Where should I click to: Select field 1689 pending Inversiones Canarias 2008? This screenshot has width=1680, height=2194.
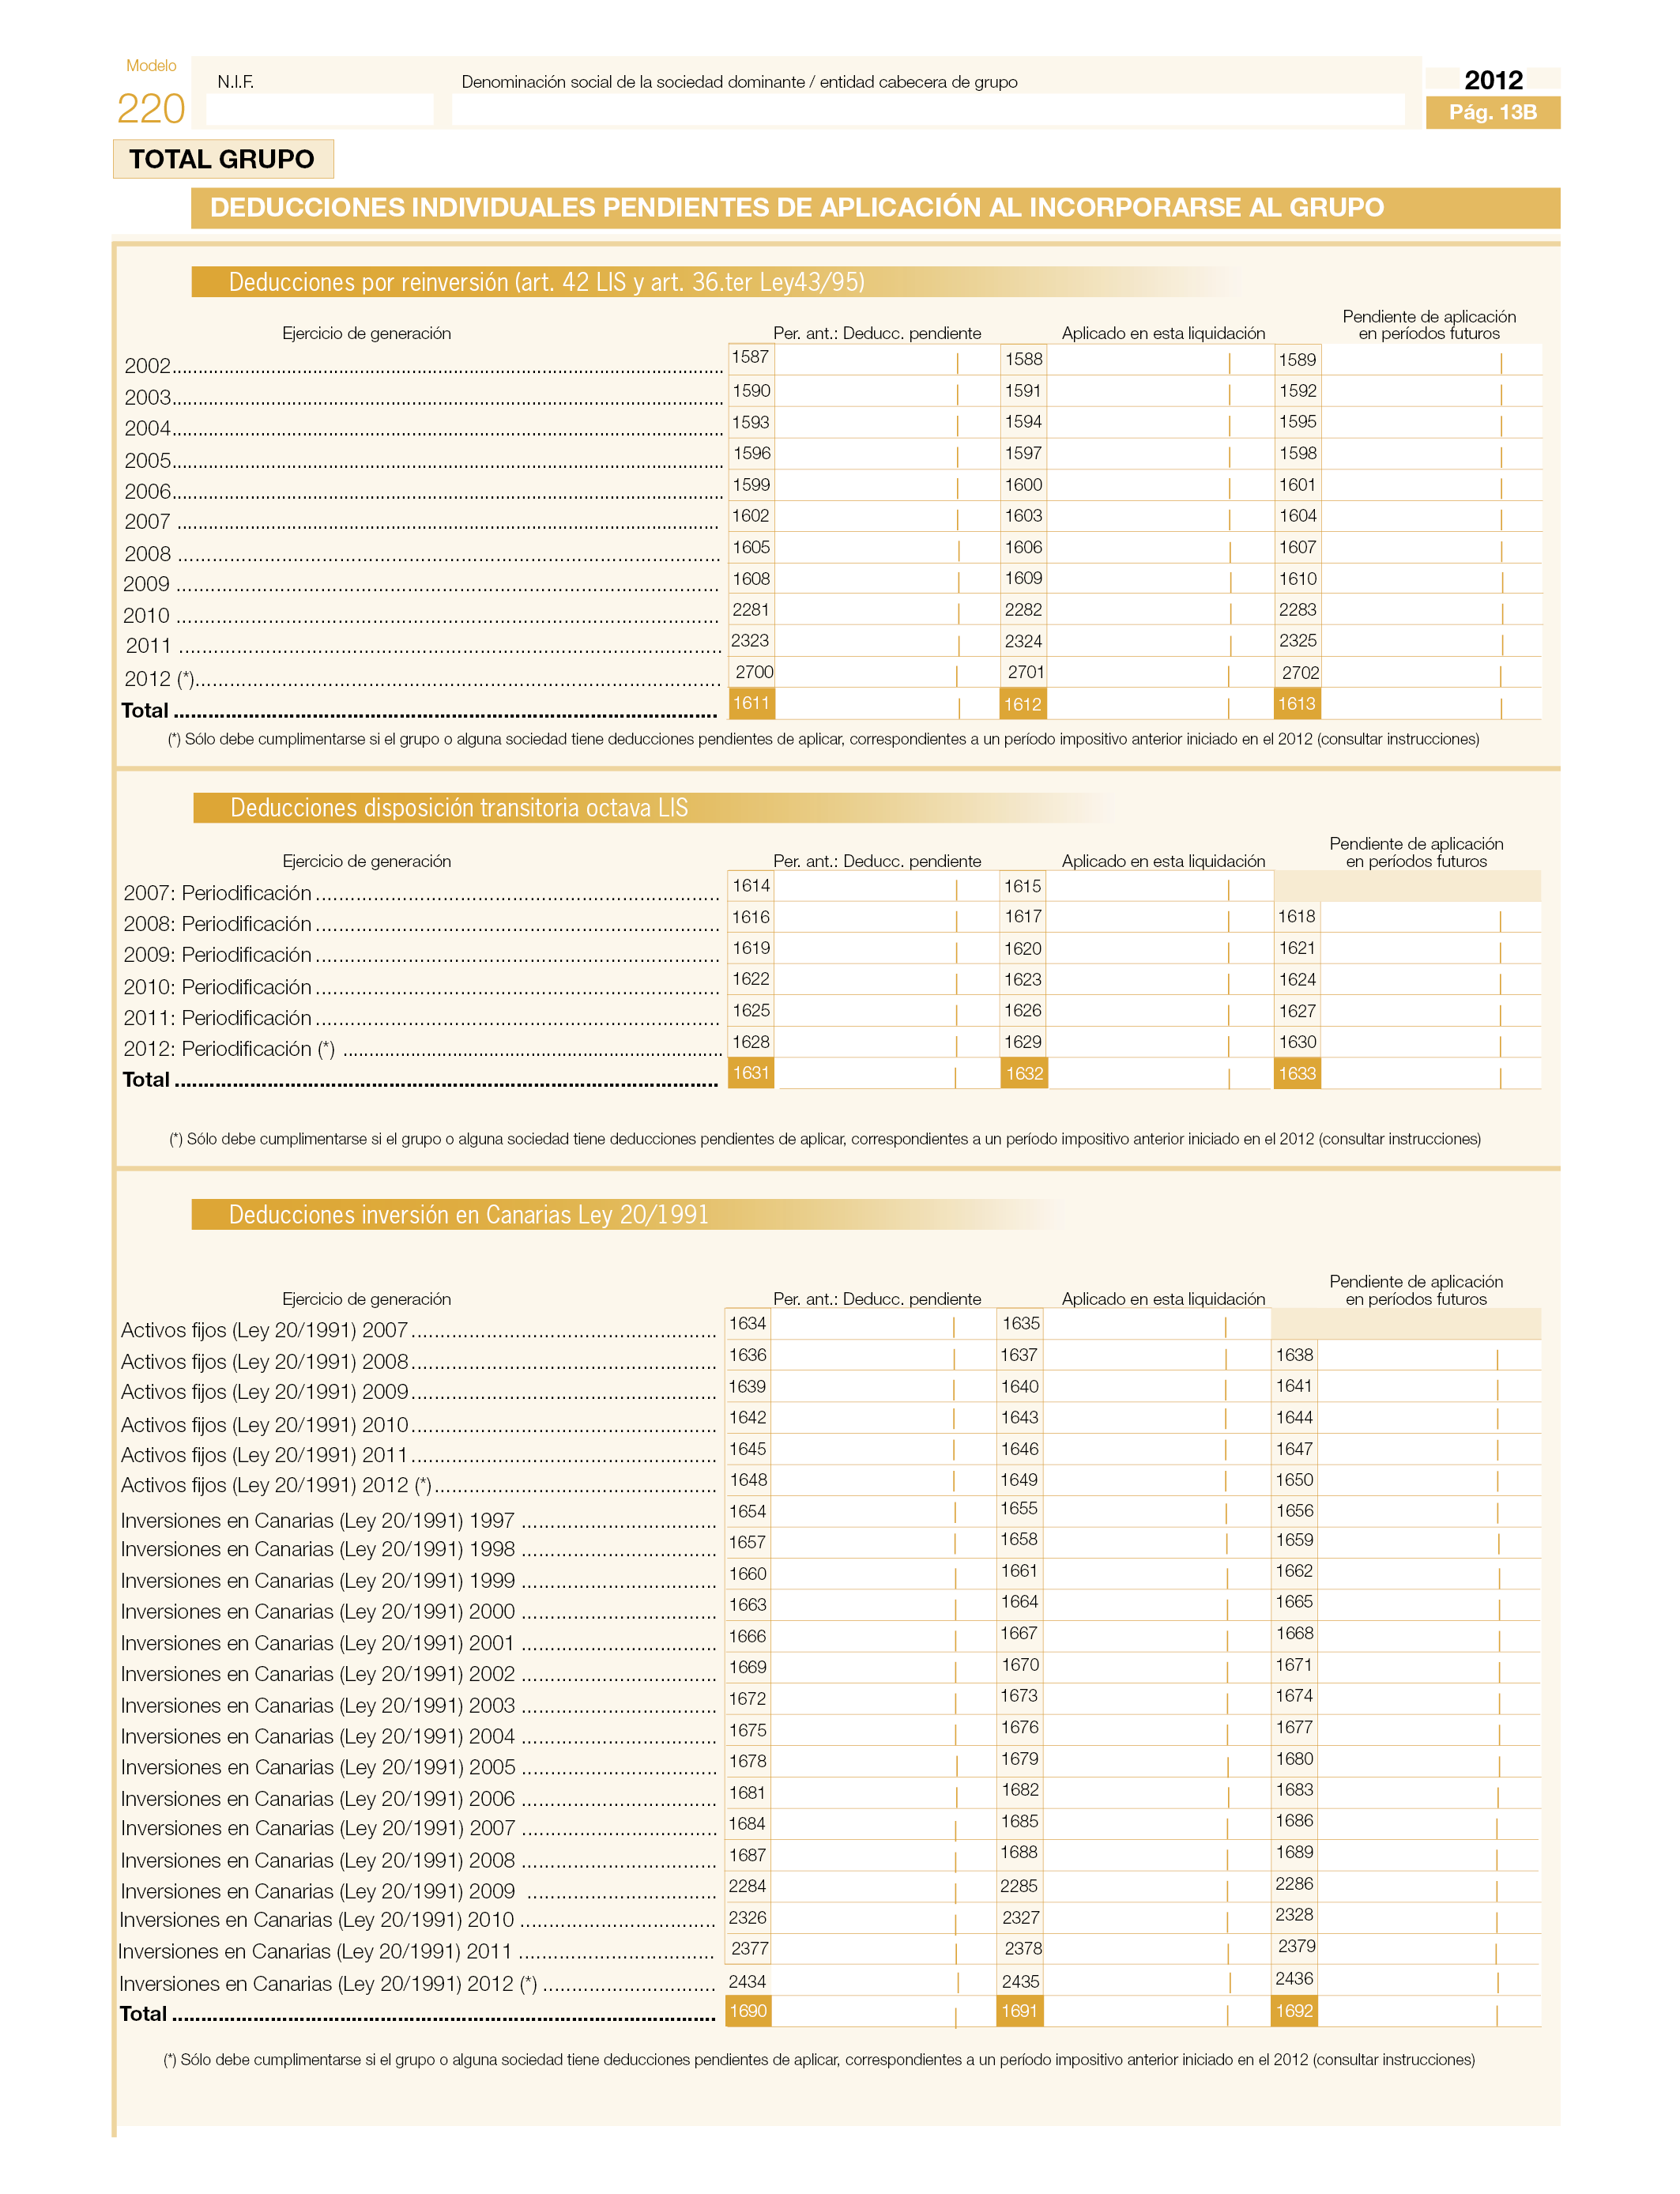point(1430,1855)
